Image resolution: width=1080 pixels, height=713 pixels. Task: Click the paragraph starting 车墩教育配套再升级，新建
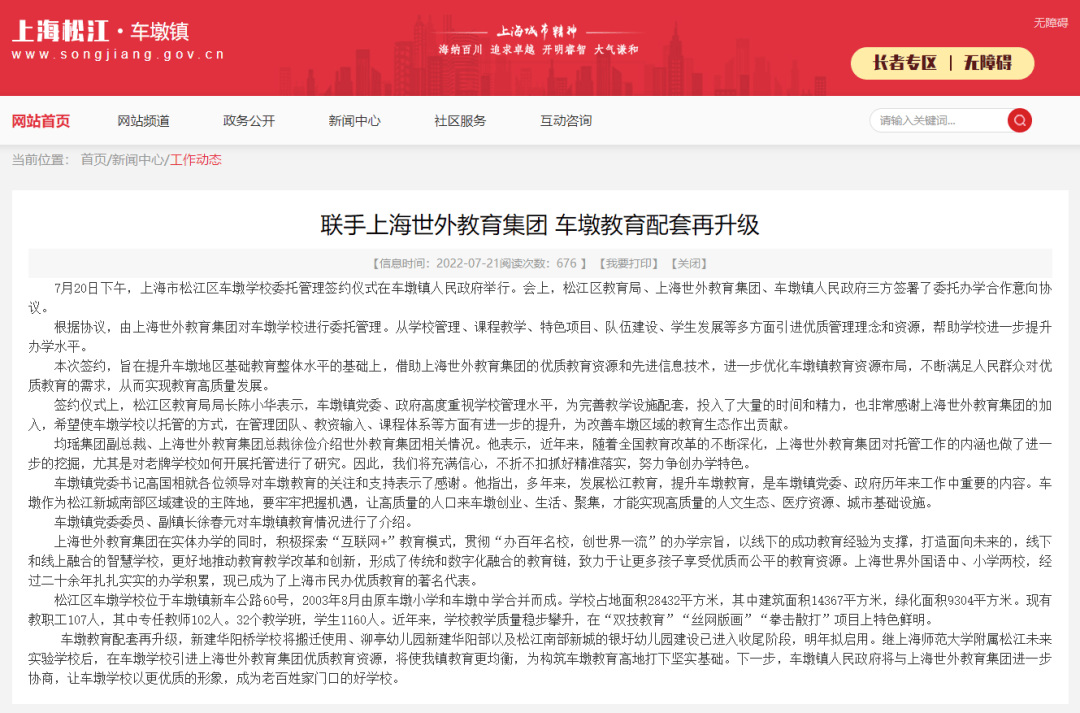540,659
